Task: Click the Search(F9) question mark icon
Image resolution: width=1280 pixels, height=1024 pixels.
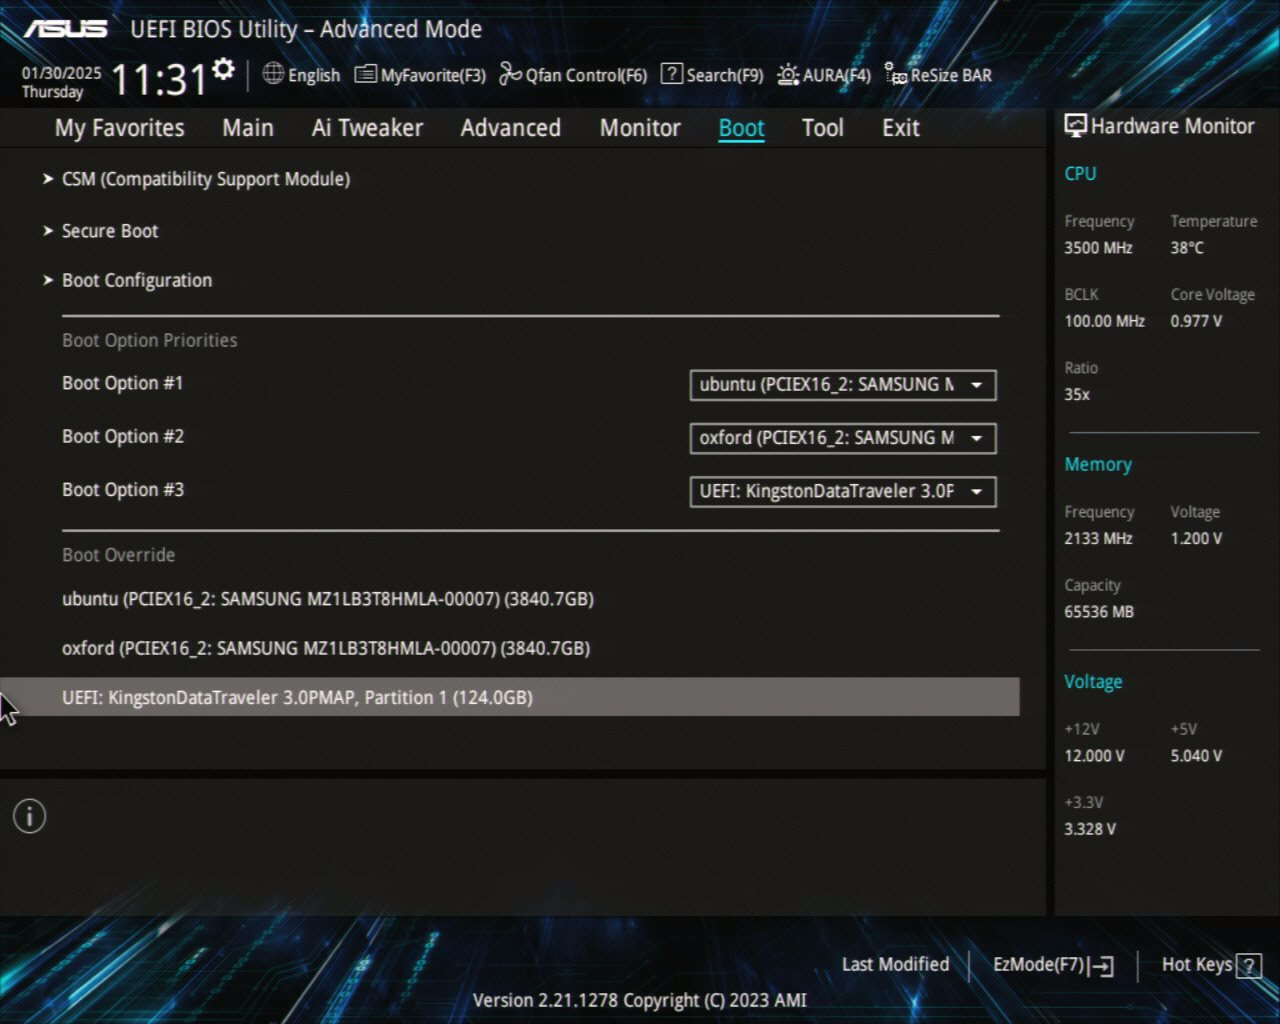Action: (x=672, y=74)
